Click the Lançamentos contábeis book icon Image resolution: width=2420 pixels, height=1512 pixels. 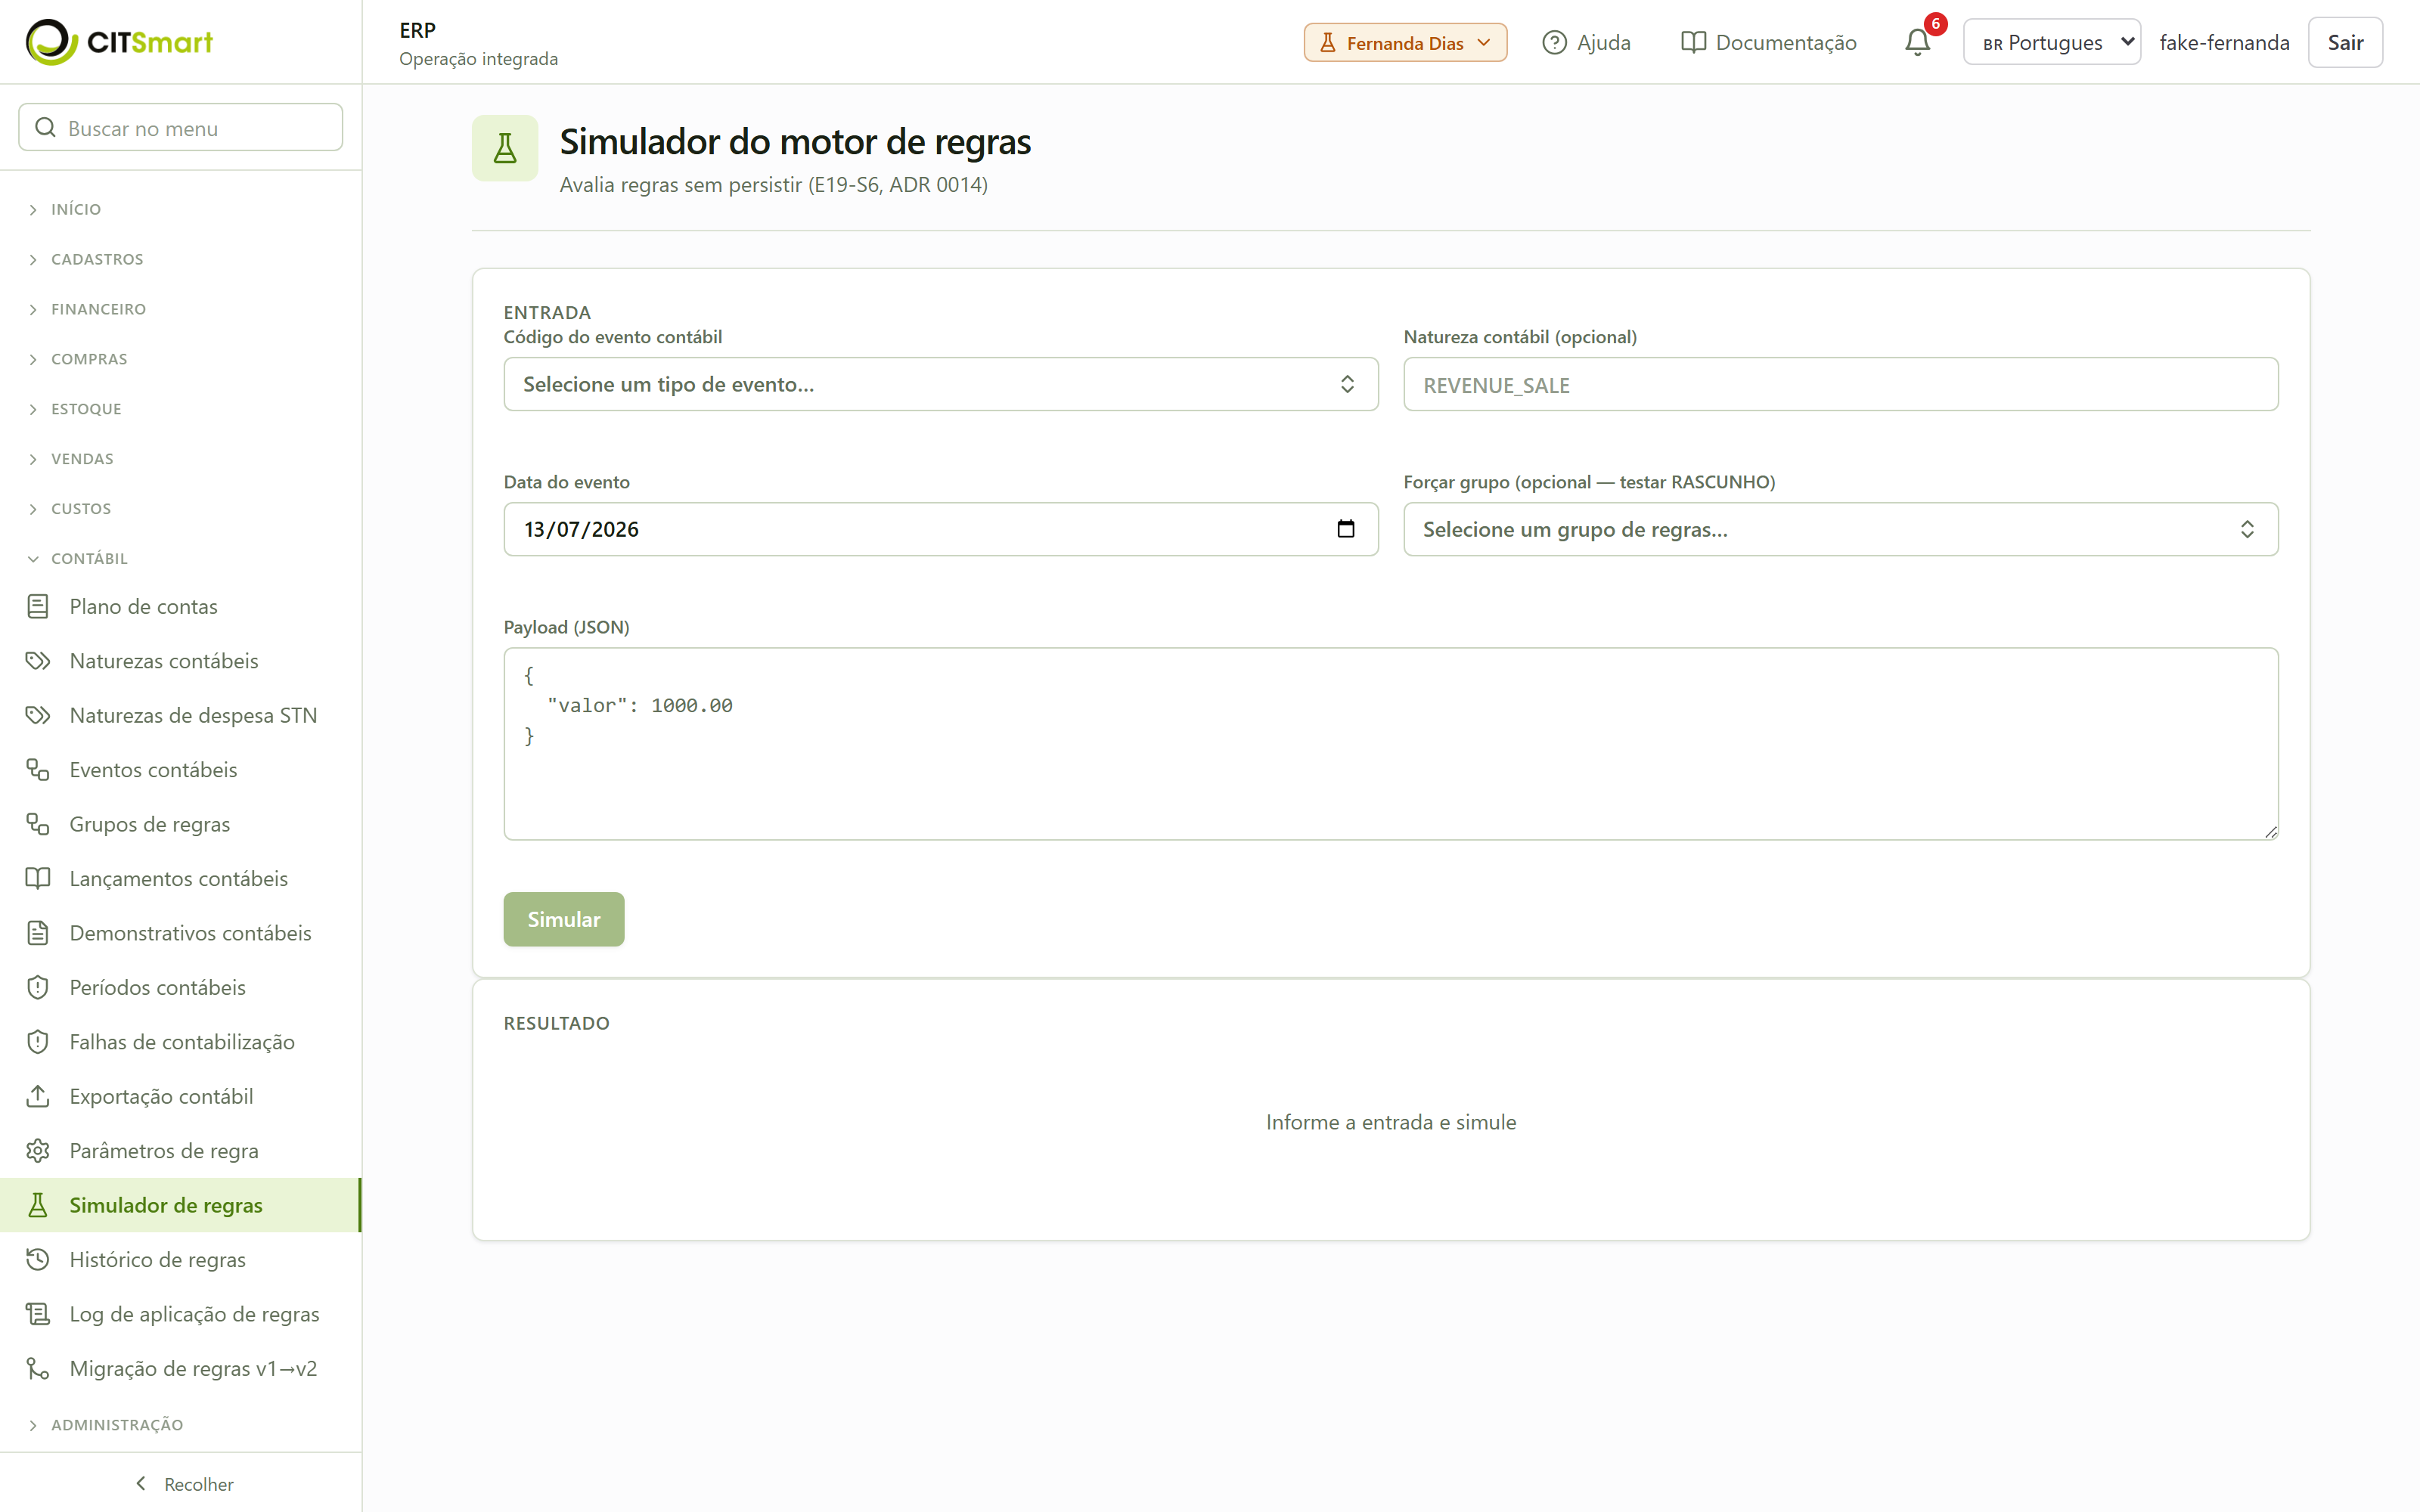[x=38, y=878]
